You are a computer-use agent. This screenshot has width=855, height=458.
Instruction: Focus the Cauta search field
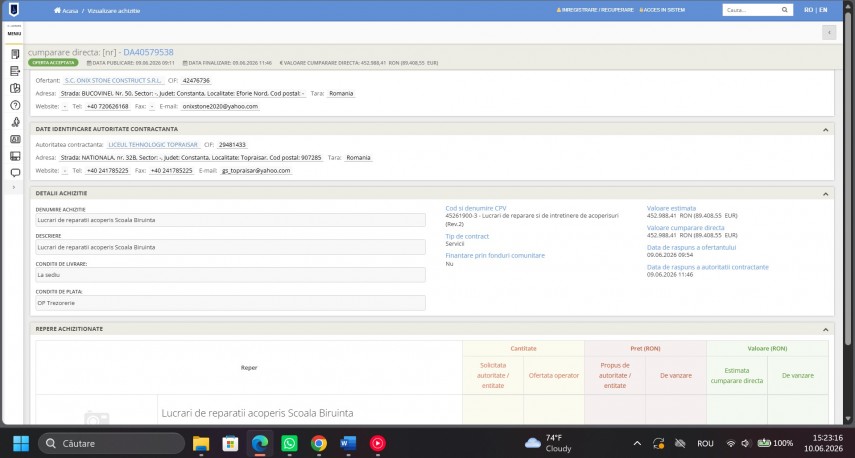[x=751, y=10]
